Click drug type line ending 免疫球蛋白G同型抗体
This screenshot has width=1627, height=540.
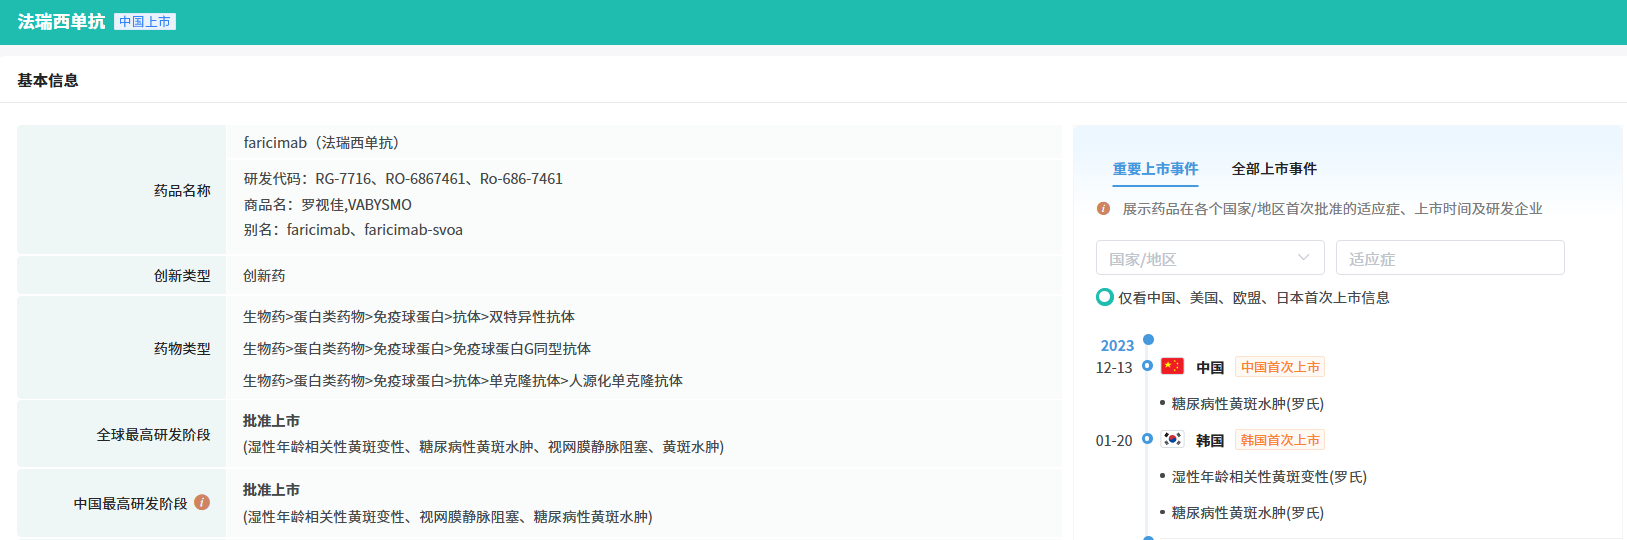(x=417, y=349)
